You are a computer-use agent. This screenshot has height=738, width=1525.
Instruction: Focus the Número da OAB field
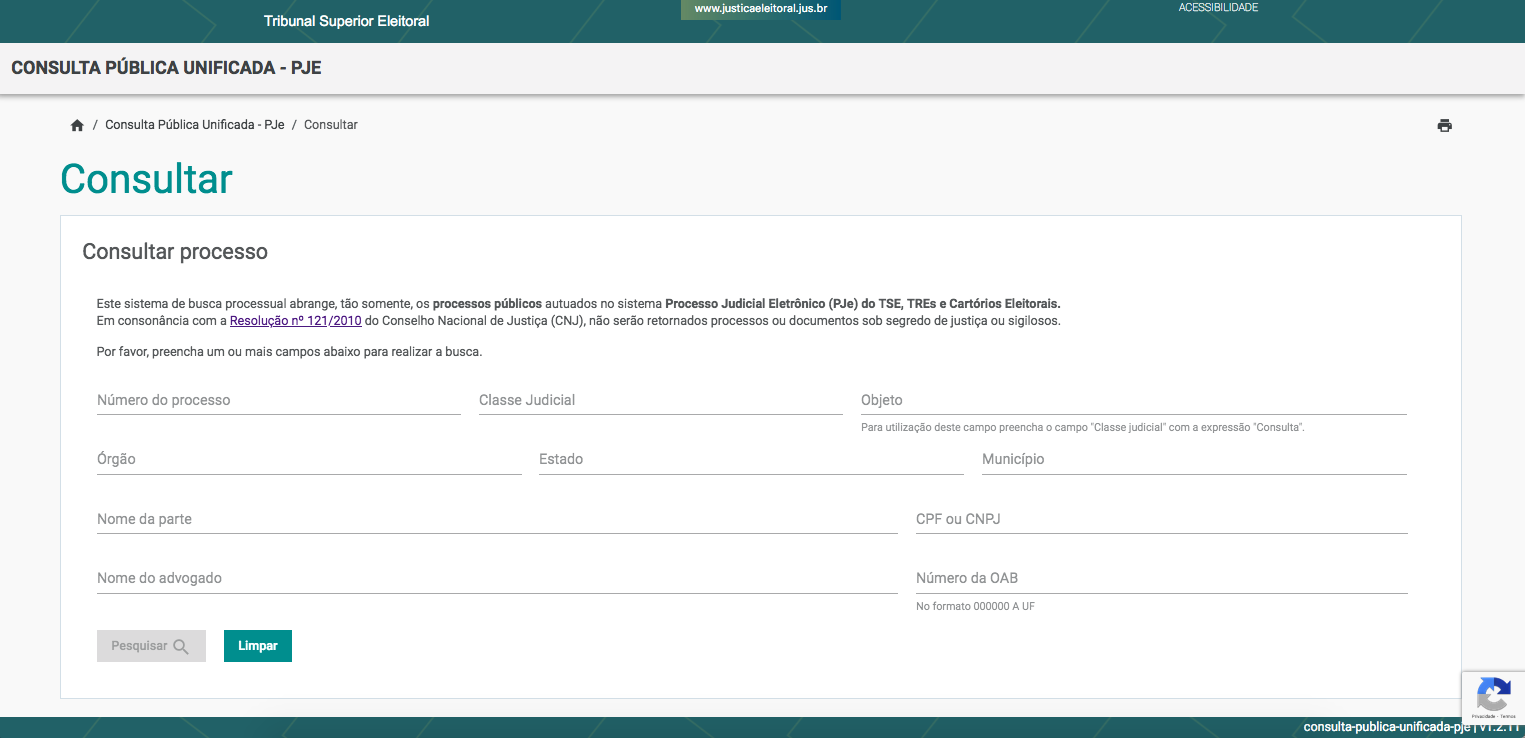(1162, 579)
